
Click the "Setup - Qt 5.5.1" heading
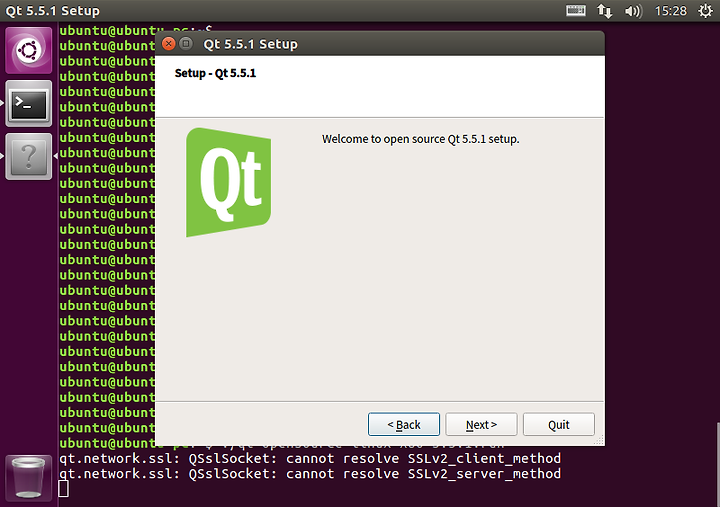click(x=215, y=73)
